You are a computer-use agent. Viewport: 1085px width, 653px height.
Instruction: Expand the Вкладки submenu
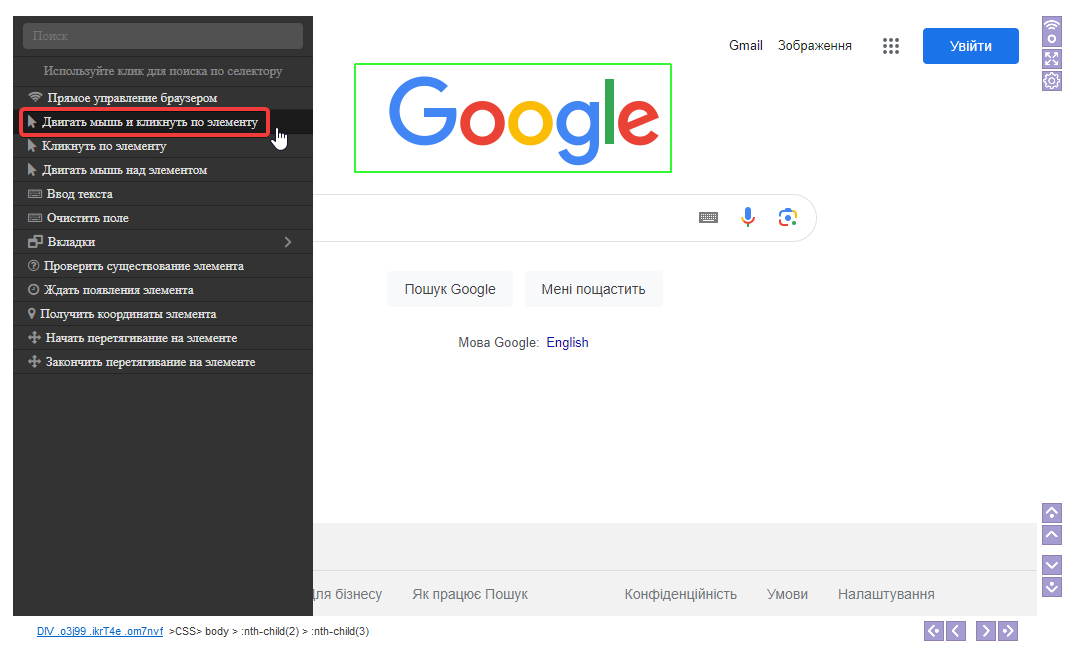point(162,242)
